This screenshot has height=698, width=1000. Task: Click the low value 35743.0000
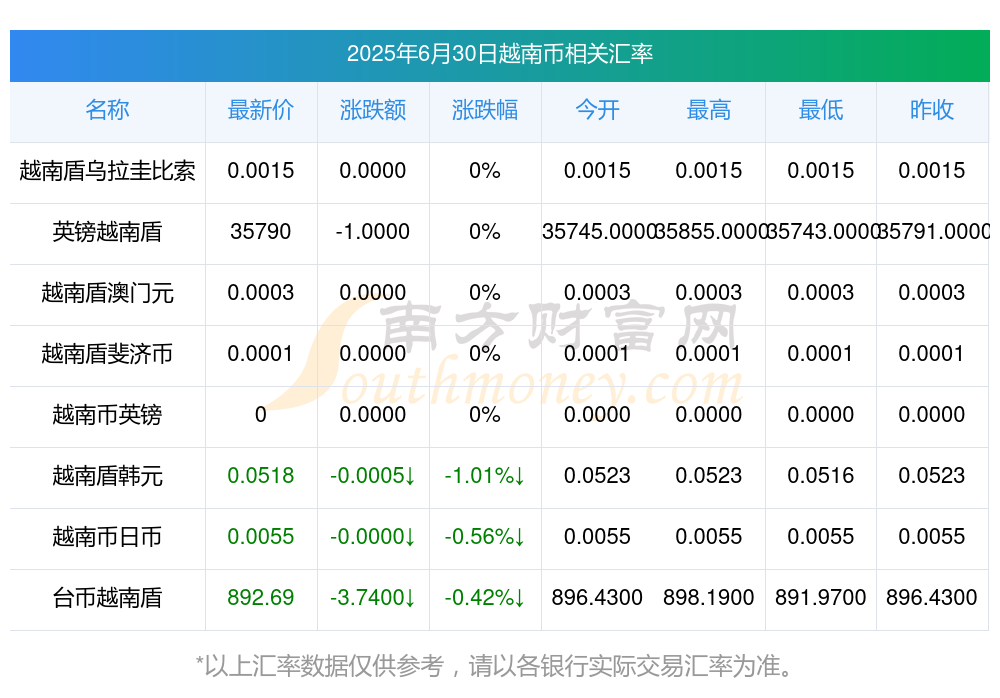click(821, 232)
